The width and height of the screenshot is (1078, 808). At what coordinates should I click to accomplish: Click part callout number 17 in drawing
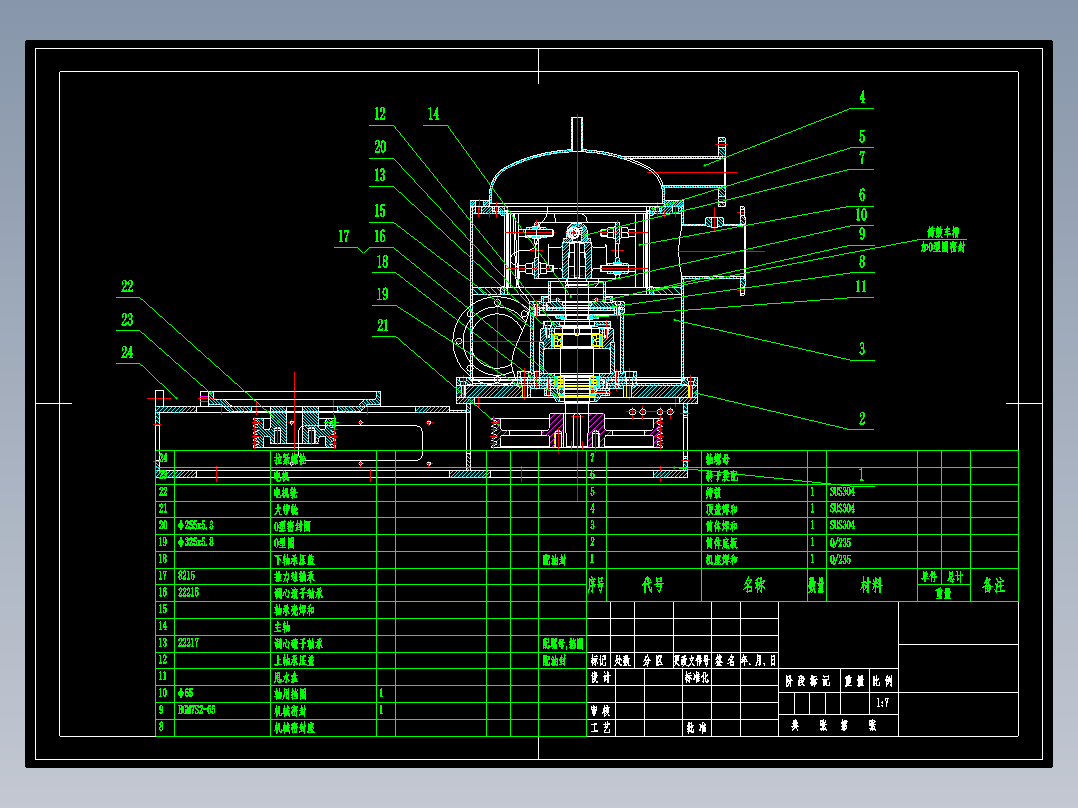pyautogui.click(x=344, y=237)
